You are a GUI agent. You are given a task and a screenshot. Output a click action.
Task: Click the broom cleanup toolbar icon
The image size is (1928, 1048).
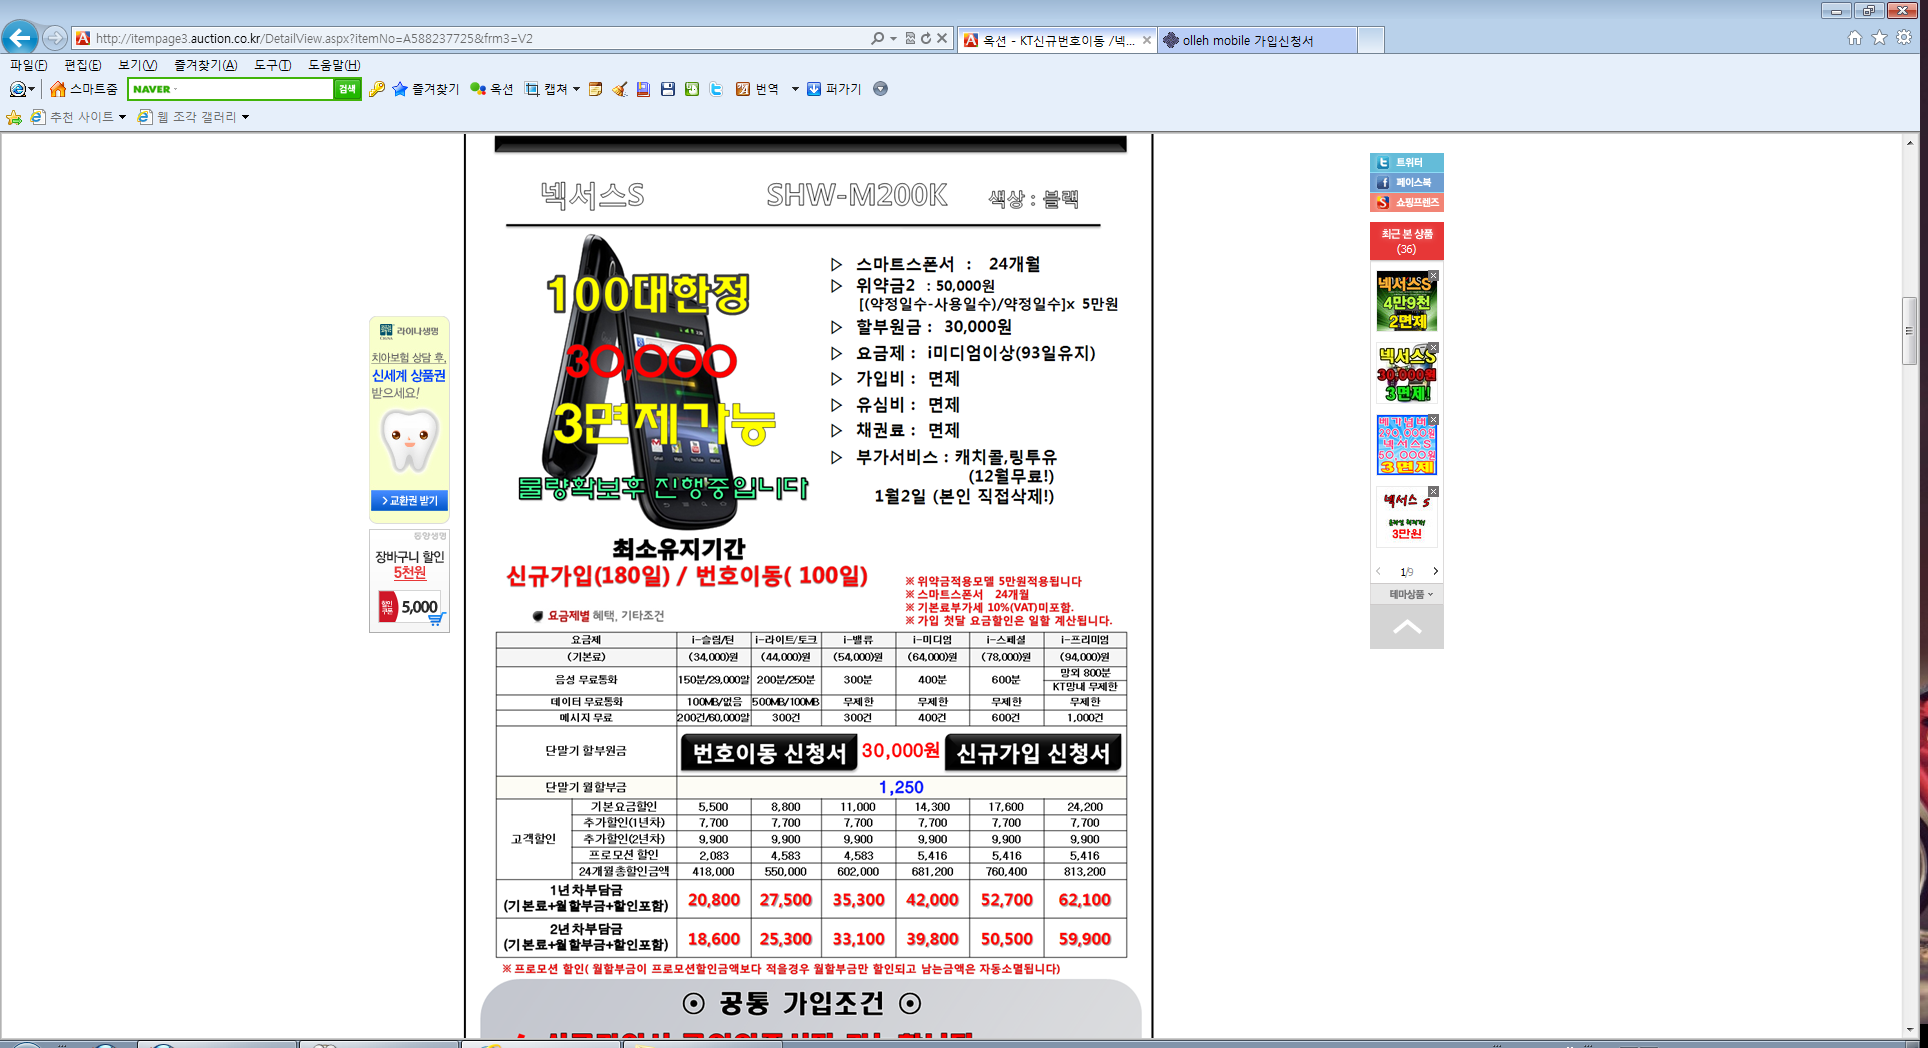pos(620,89)
